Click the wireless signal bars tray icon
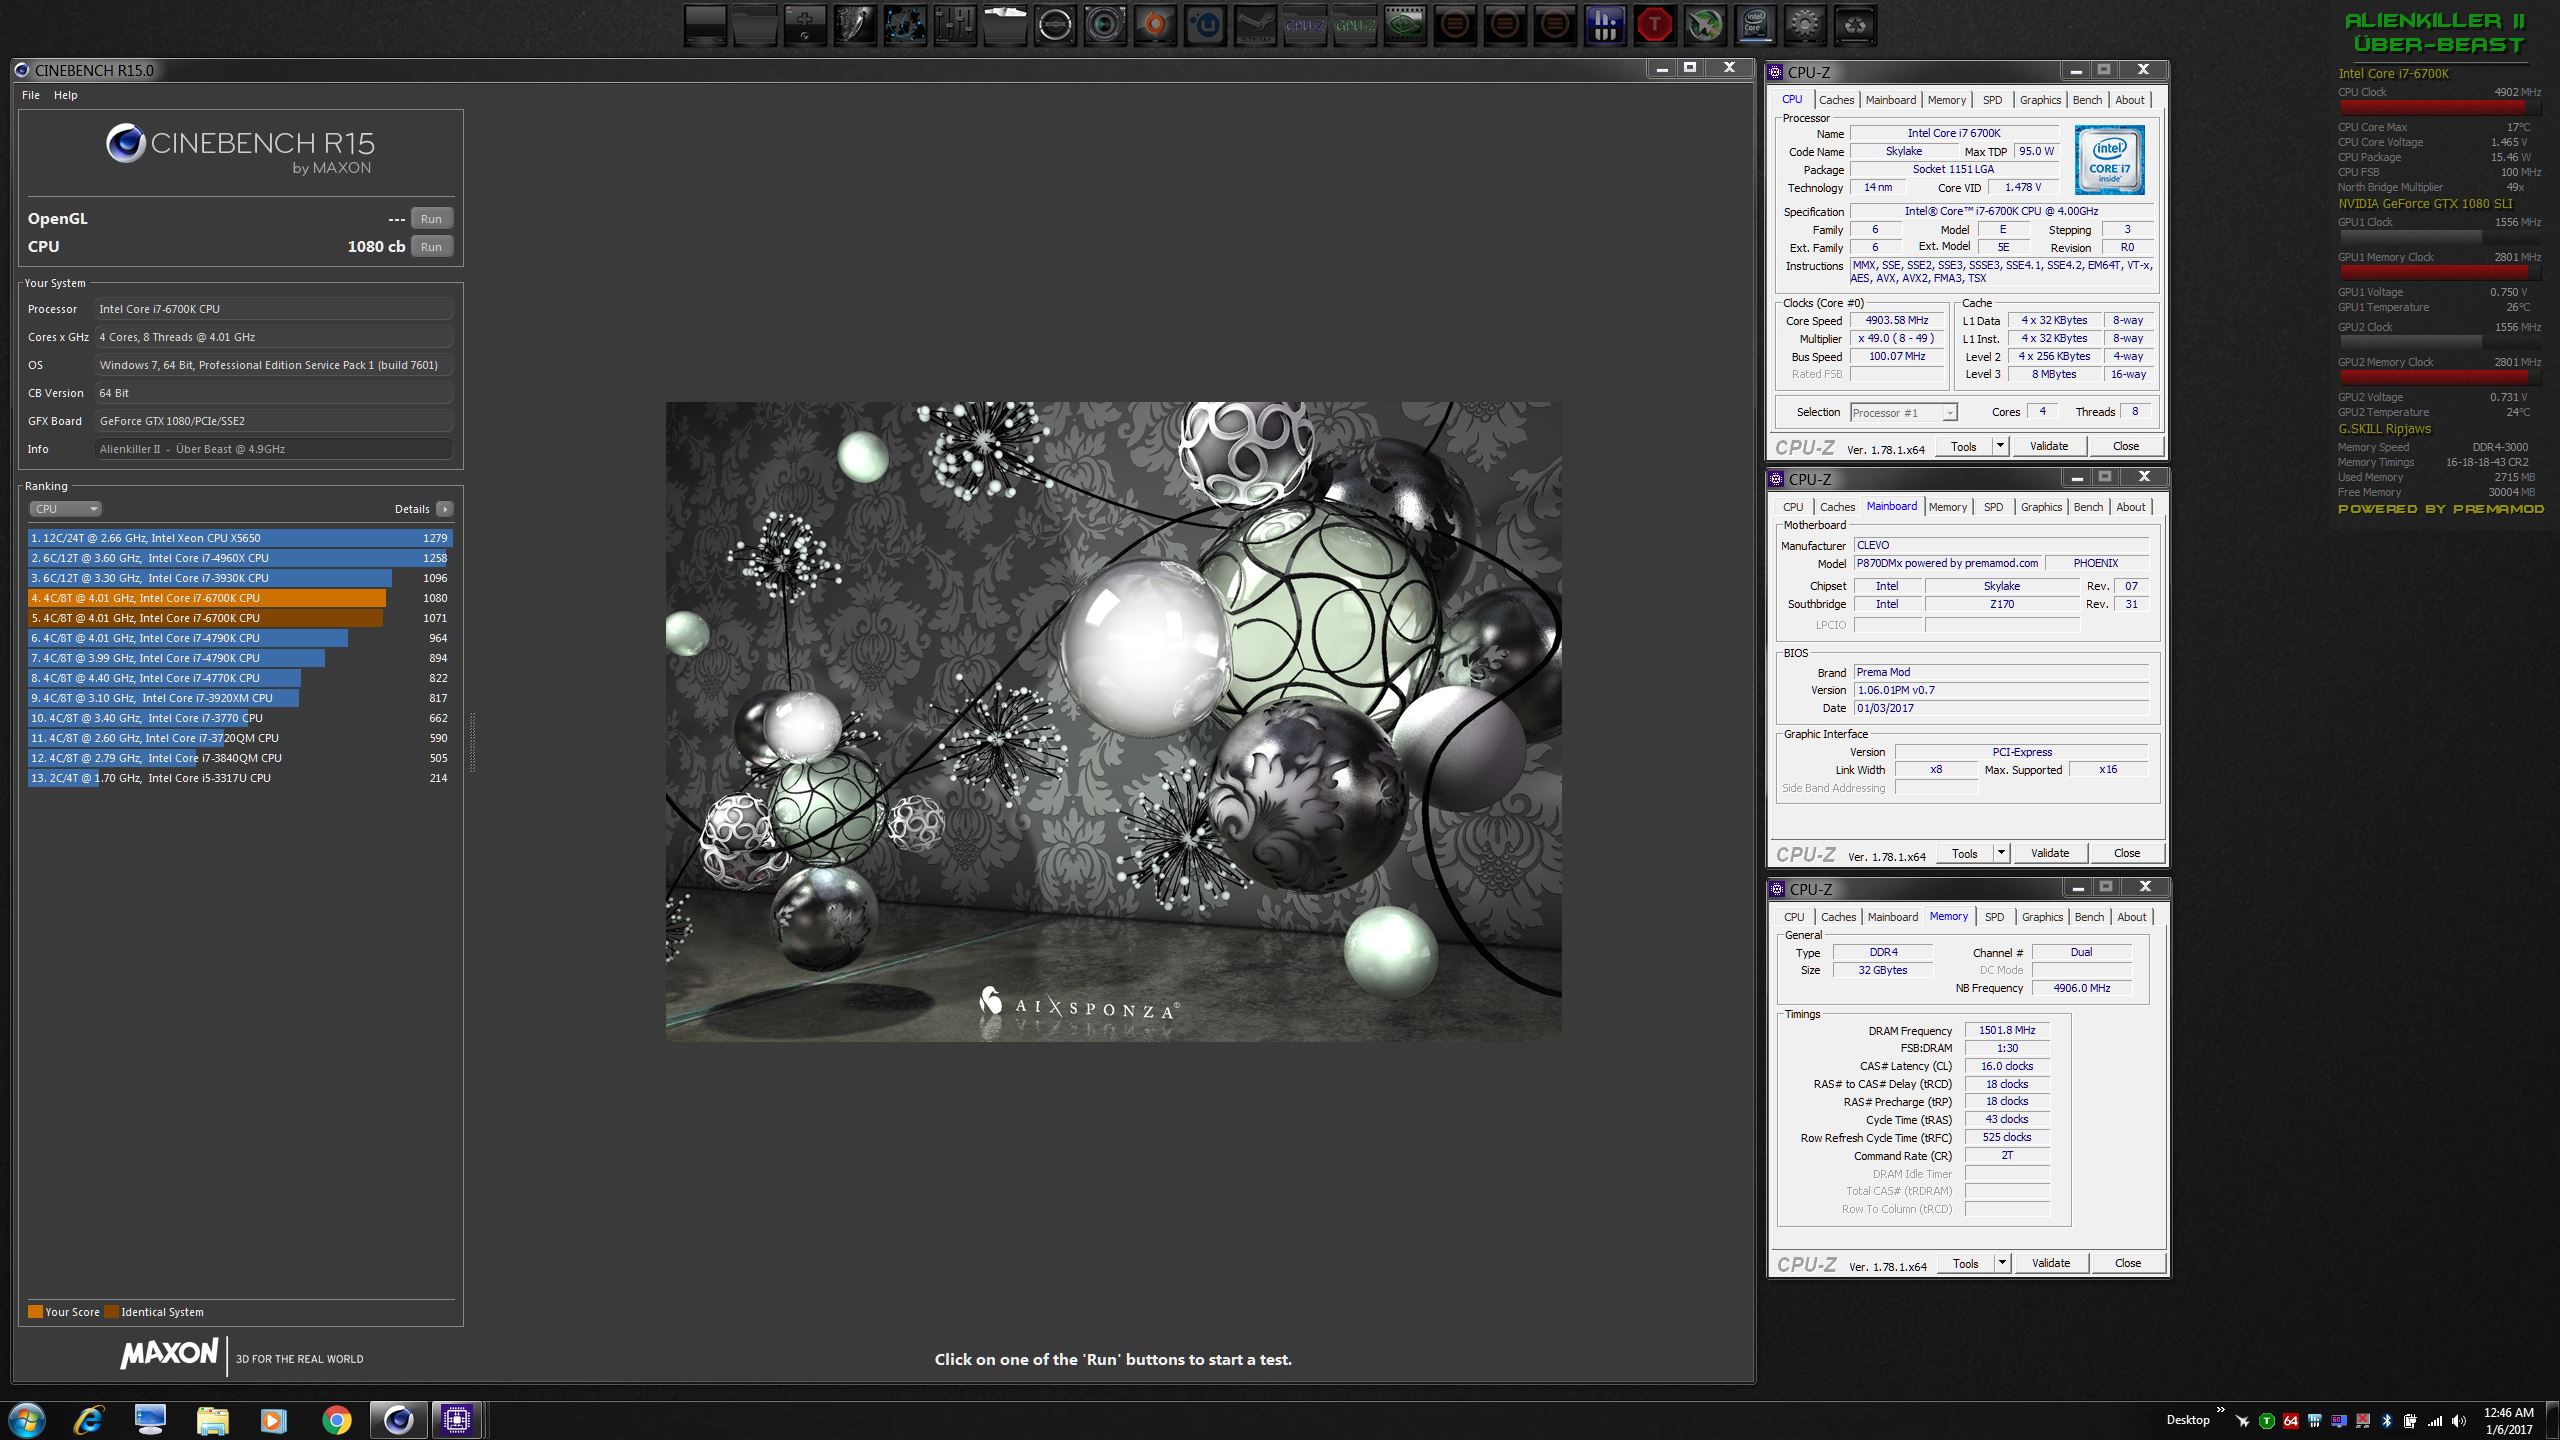Screen dimensions: 2560x1440 2434,1420
